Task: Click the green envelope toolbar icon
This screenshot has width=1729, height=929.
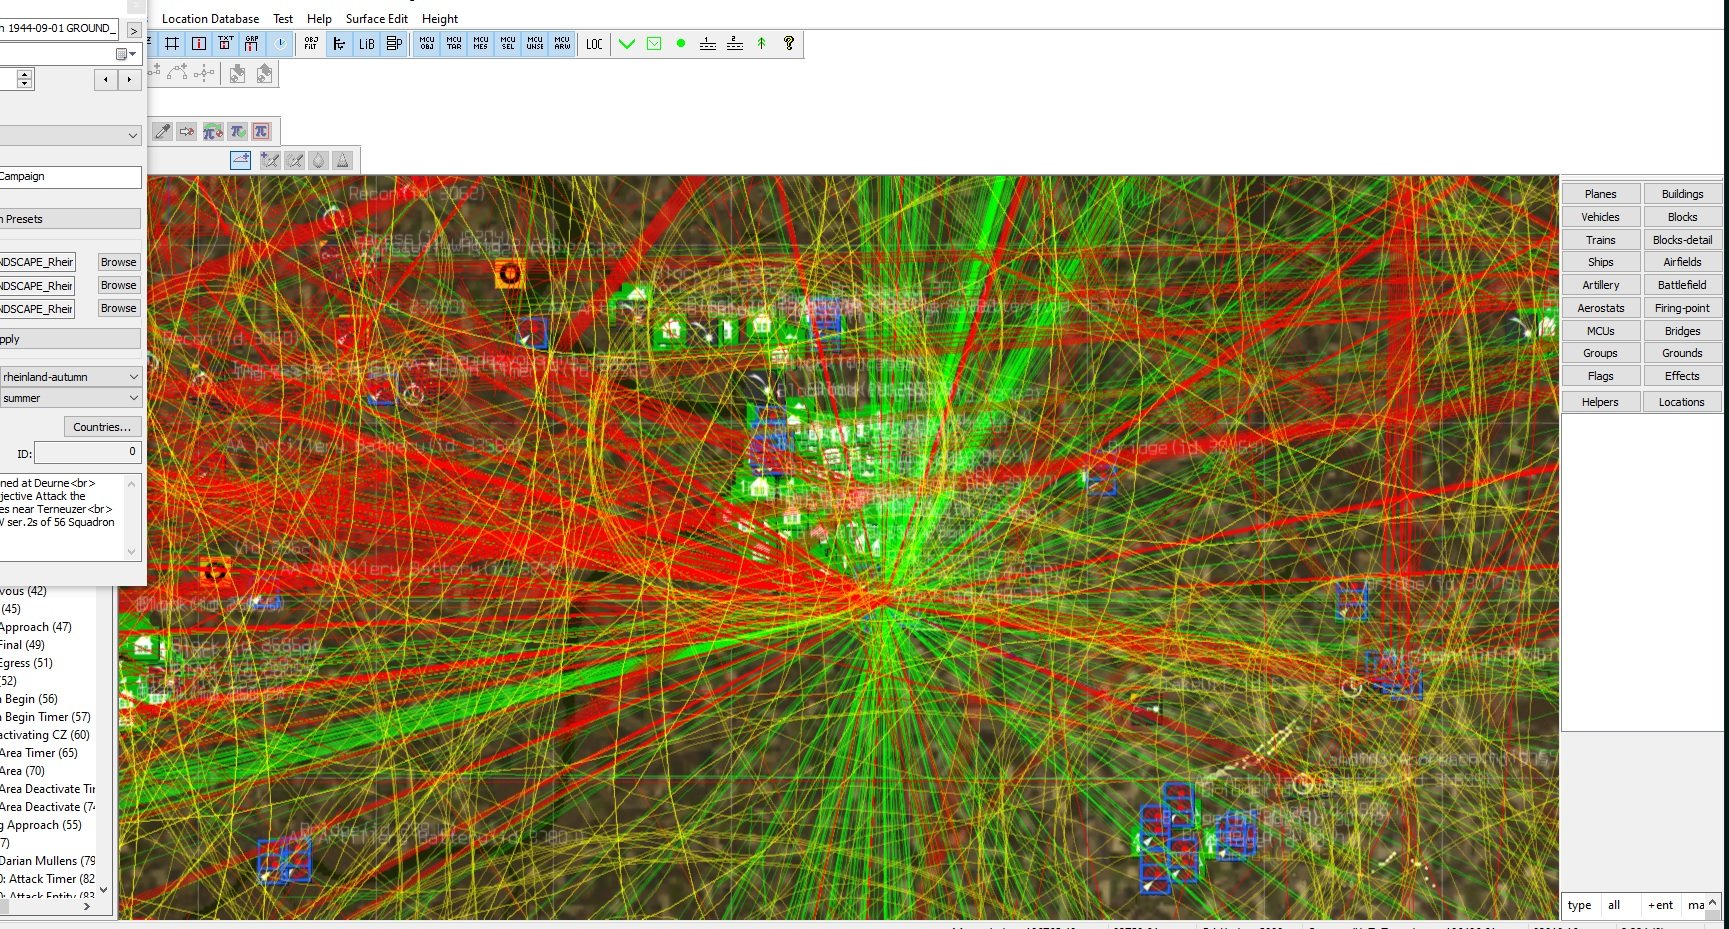Action: click(x=654, y=44)
